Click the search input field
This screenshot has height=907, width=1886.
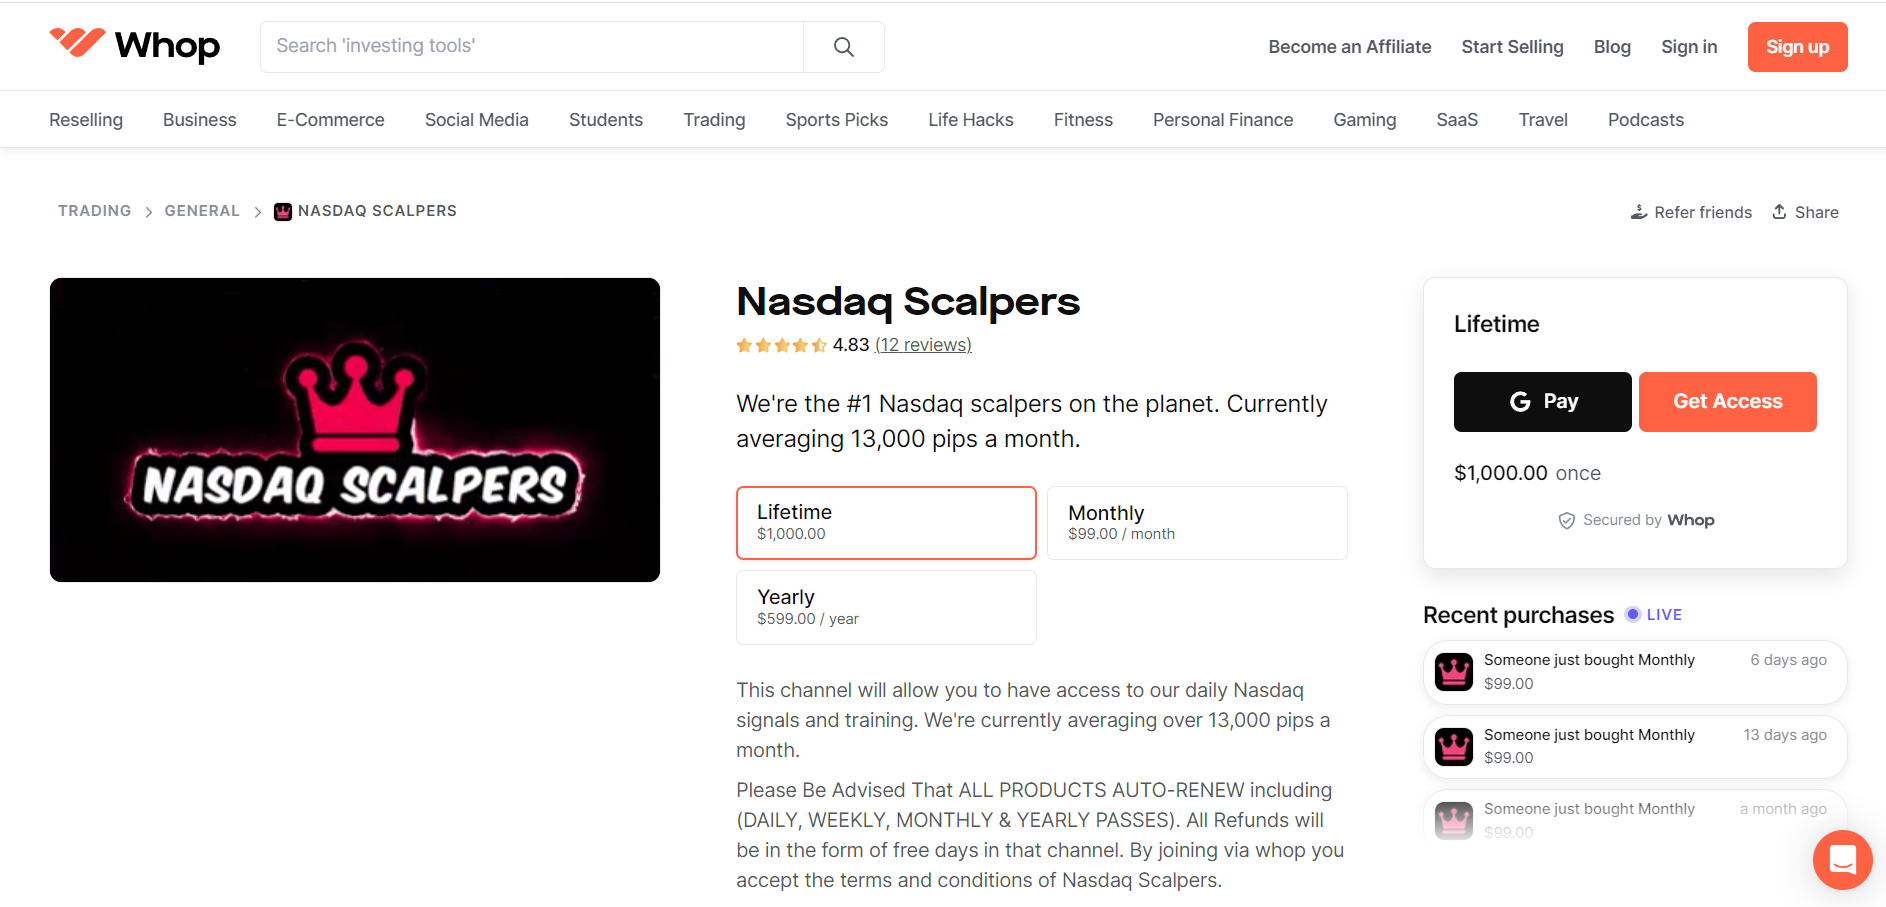click(x=530, y=46)
